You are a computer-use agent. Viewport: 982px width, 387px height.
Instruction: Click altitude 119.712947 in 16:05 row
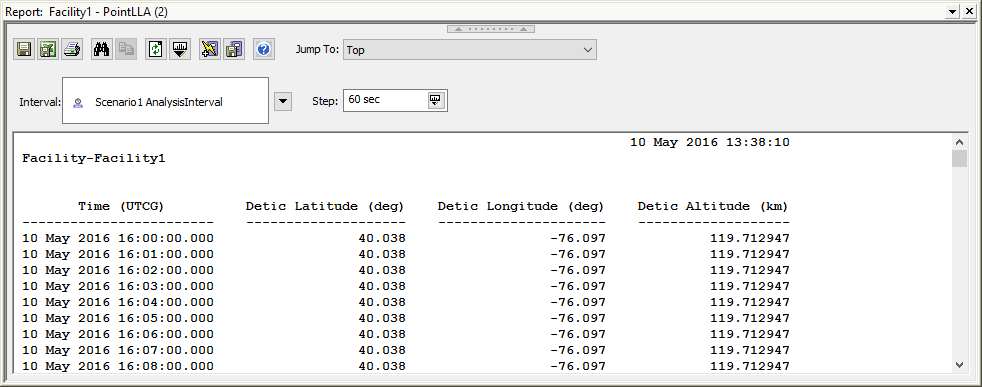click(750, 318)
